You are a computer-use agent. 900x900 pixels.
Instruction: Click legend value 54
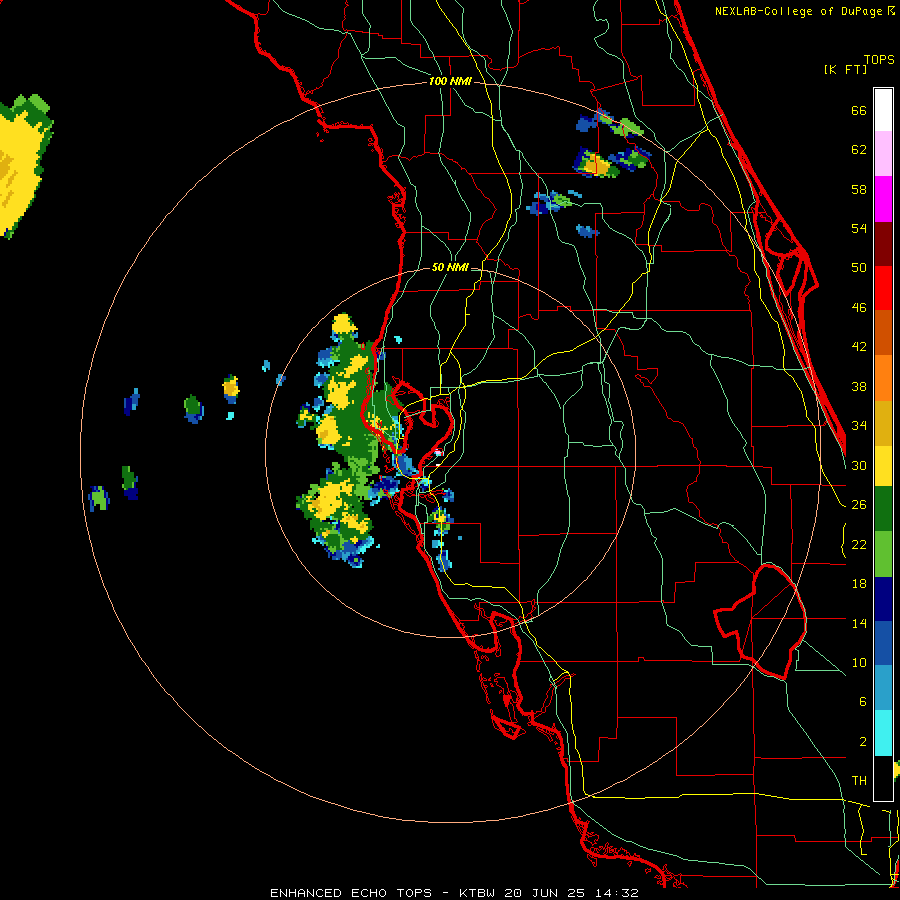[x=859, y=228]
